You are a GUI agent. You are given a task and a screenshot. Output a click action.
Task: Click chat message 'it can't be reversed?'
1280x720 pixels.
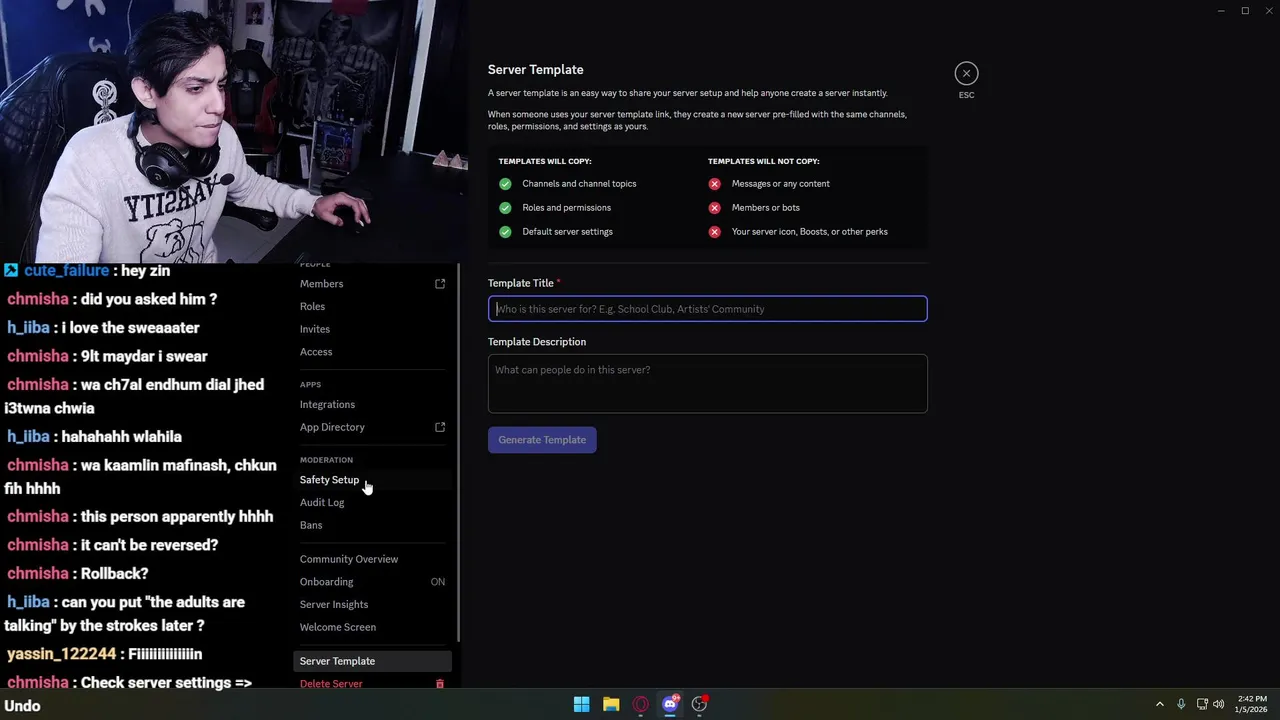[x=149, y=545]
